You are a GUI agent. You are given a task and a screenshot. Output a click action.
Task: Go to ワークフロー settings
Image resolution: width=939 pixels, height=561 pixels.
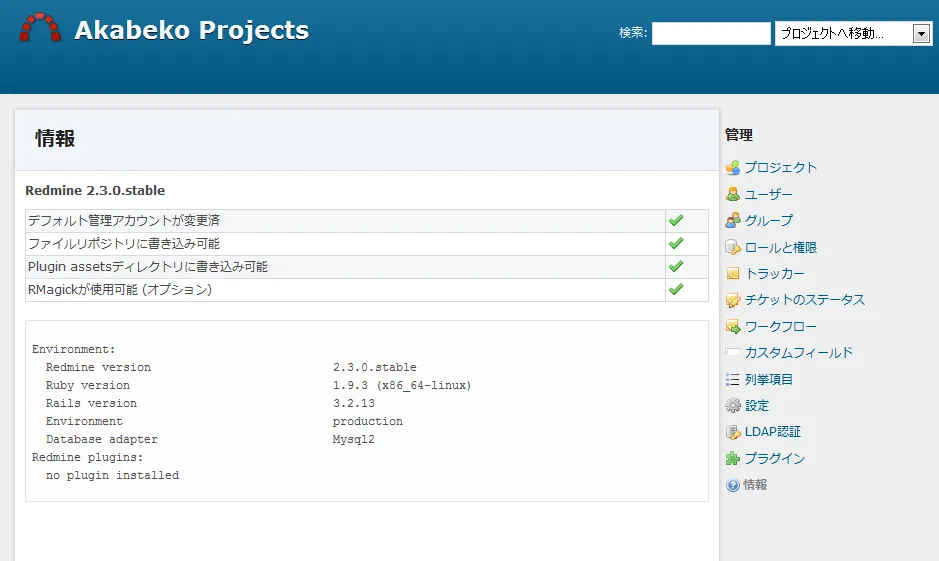click(780, 326)
